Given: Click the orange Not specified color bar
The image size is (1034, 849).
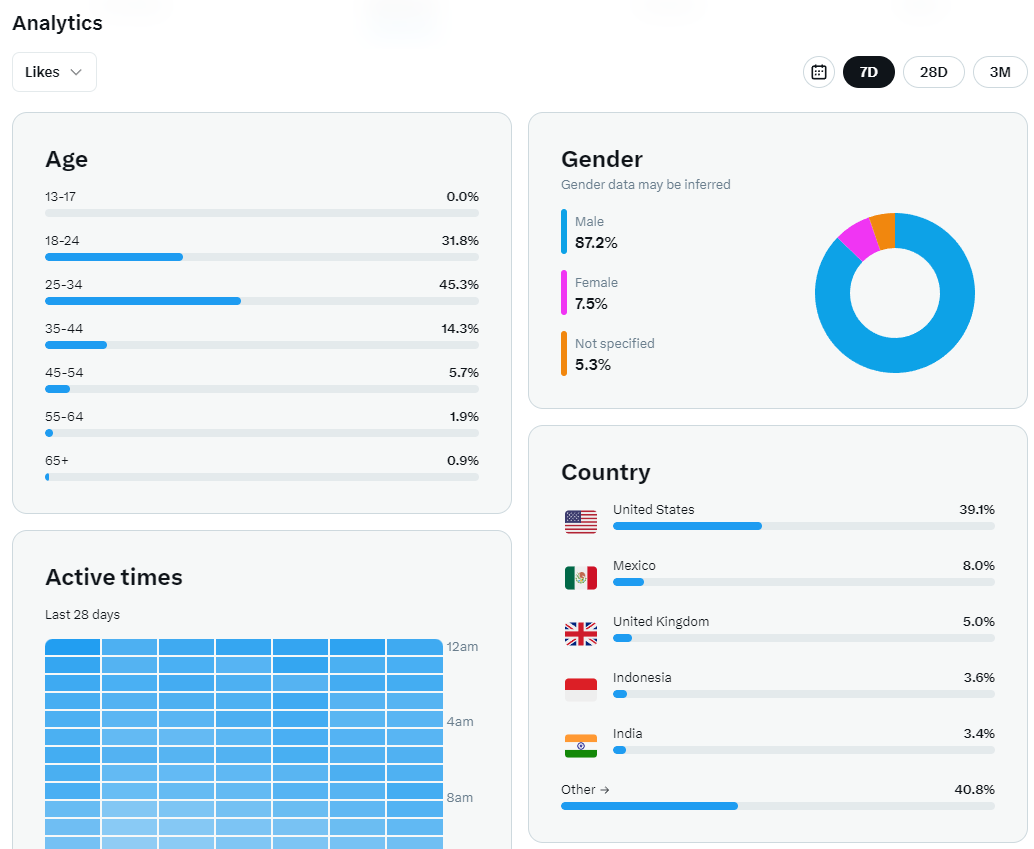Looking at the screenshot, I should pyautogui.click(x=564, y=354).
